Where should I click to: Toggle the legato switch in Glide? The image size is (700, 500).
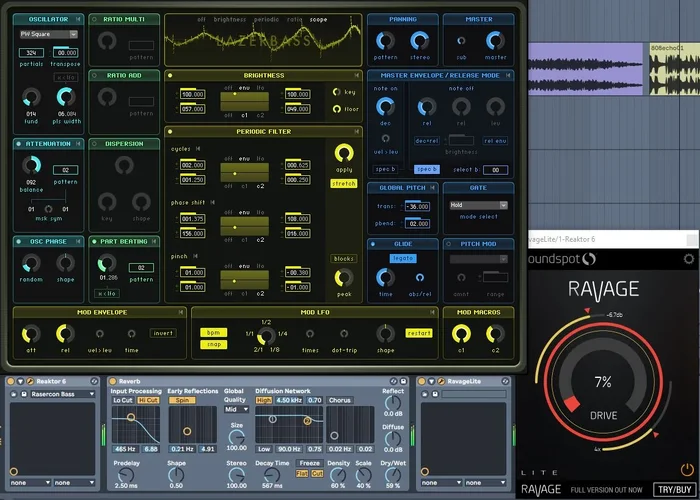[x=403, y=258]
